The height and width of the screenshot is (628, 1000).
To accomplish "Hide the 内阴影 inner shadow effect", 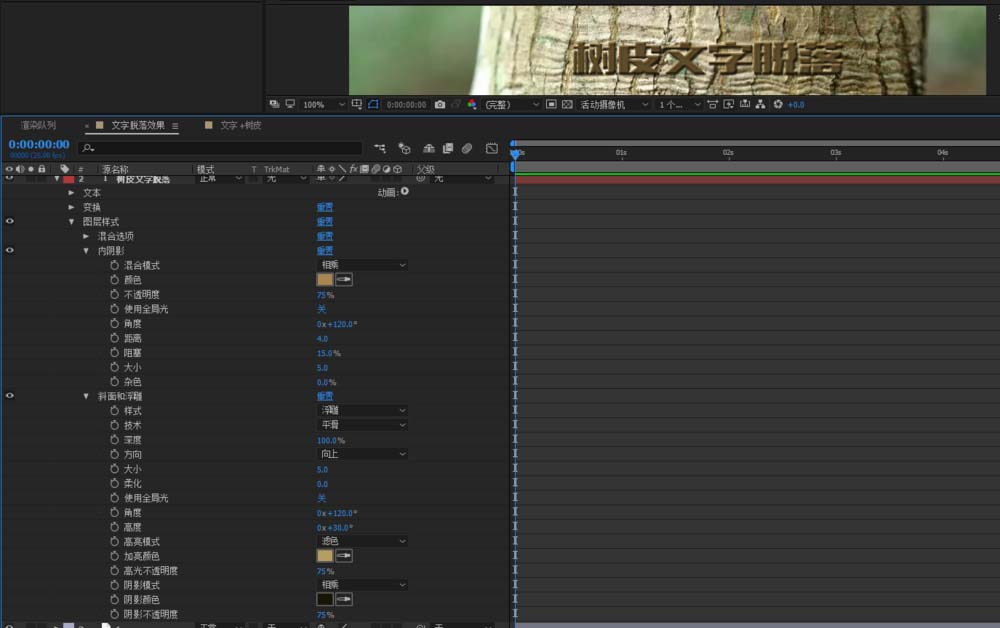I will click(x=10, y=251).
